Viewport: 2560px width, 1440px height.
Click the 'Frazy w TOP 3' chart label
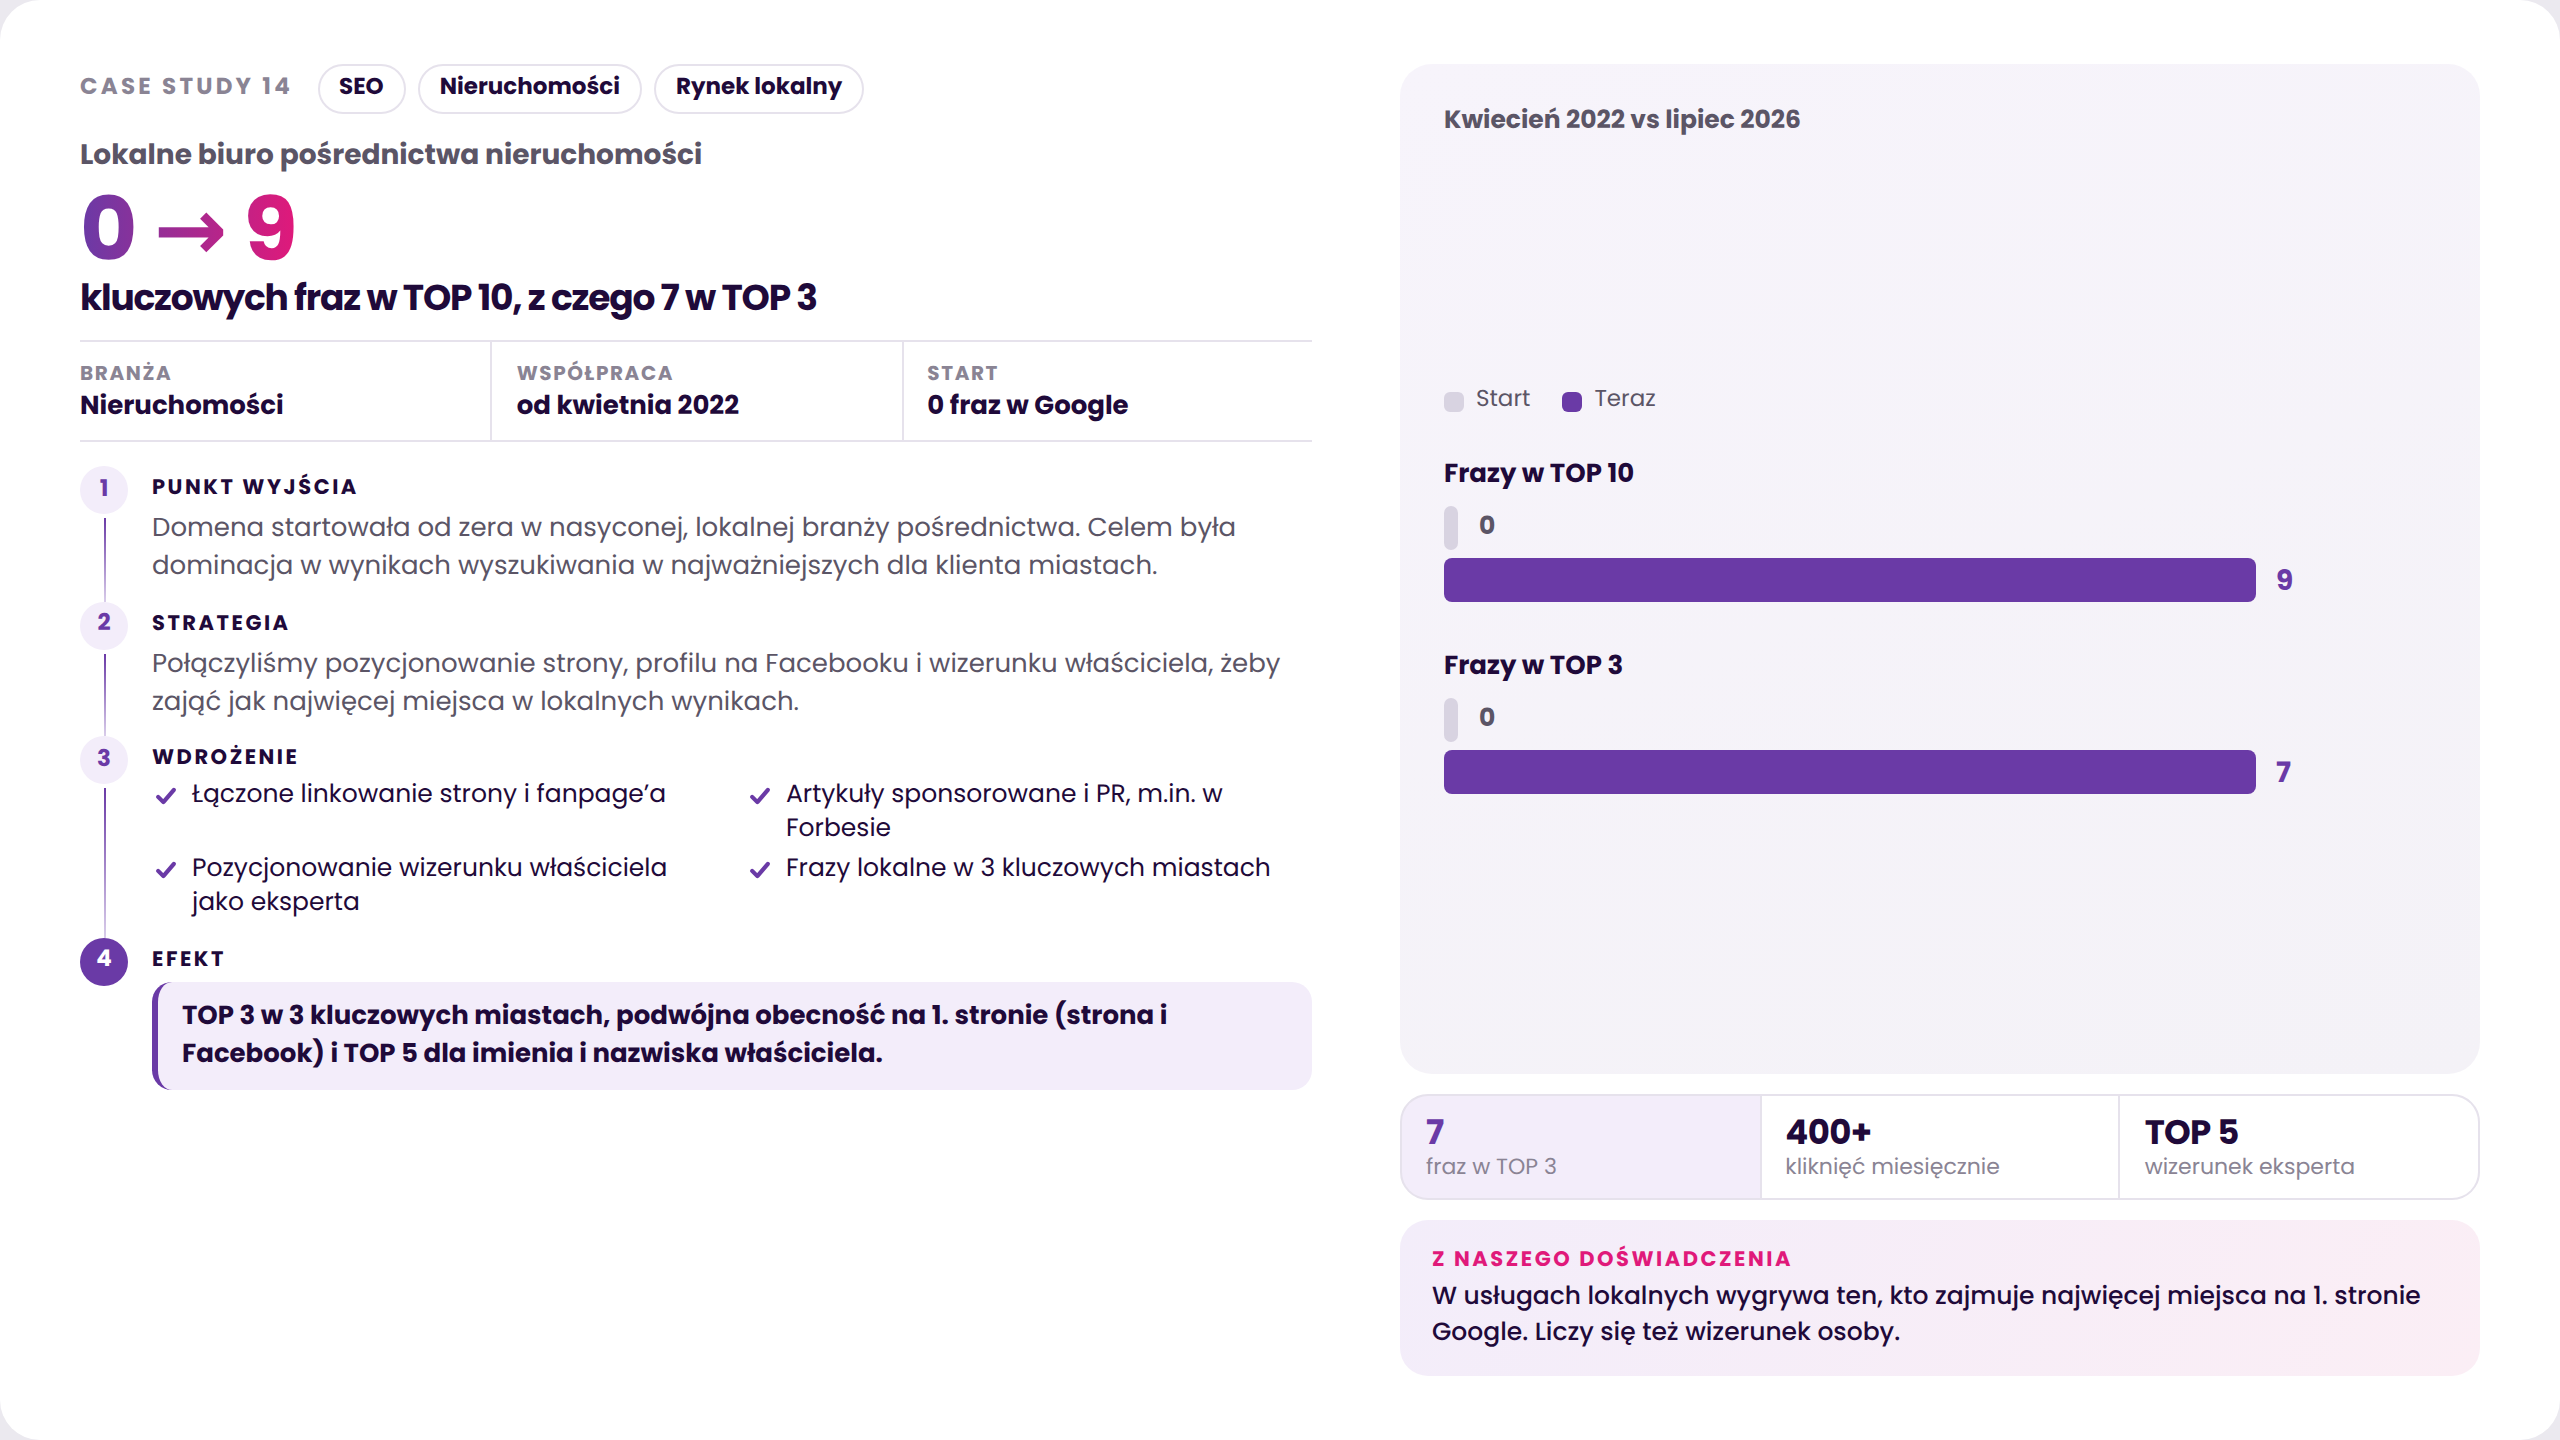(x=1533, y=665)
